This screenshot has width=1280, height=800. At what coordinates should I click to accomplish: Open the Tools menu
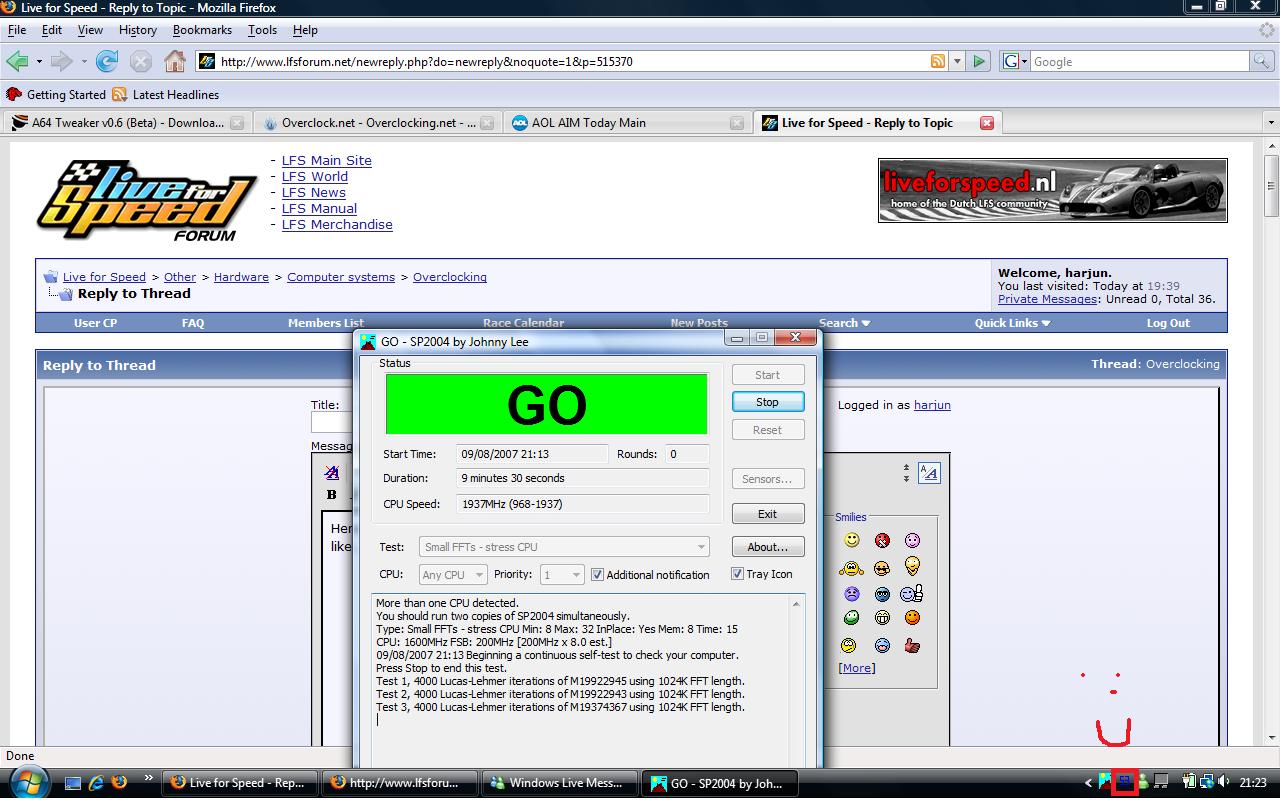(x=263, y=30)
